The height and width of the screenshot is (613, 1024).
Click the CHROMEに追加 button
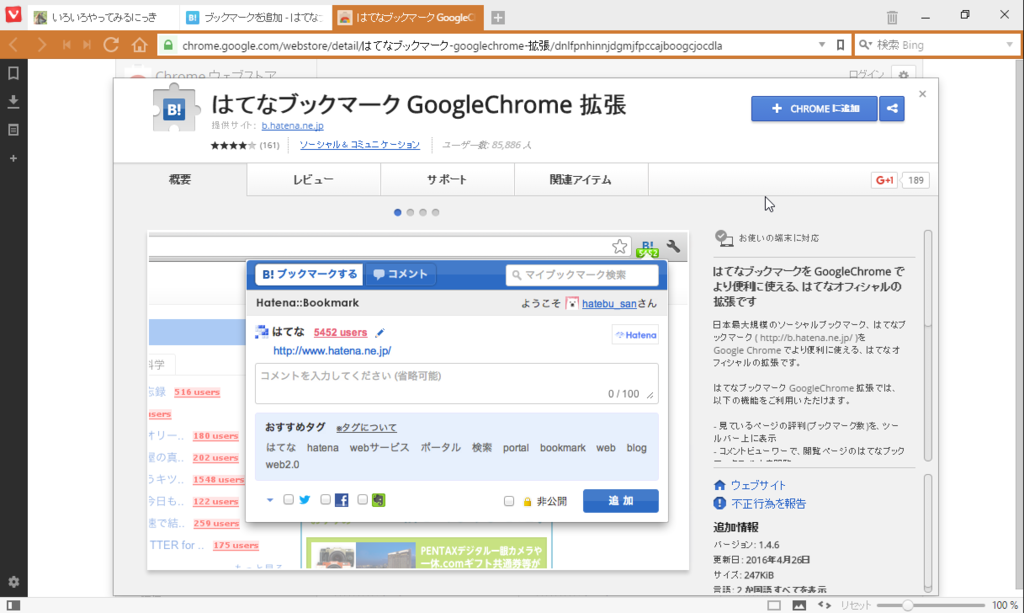[x=814, y=108]
